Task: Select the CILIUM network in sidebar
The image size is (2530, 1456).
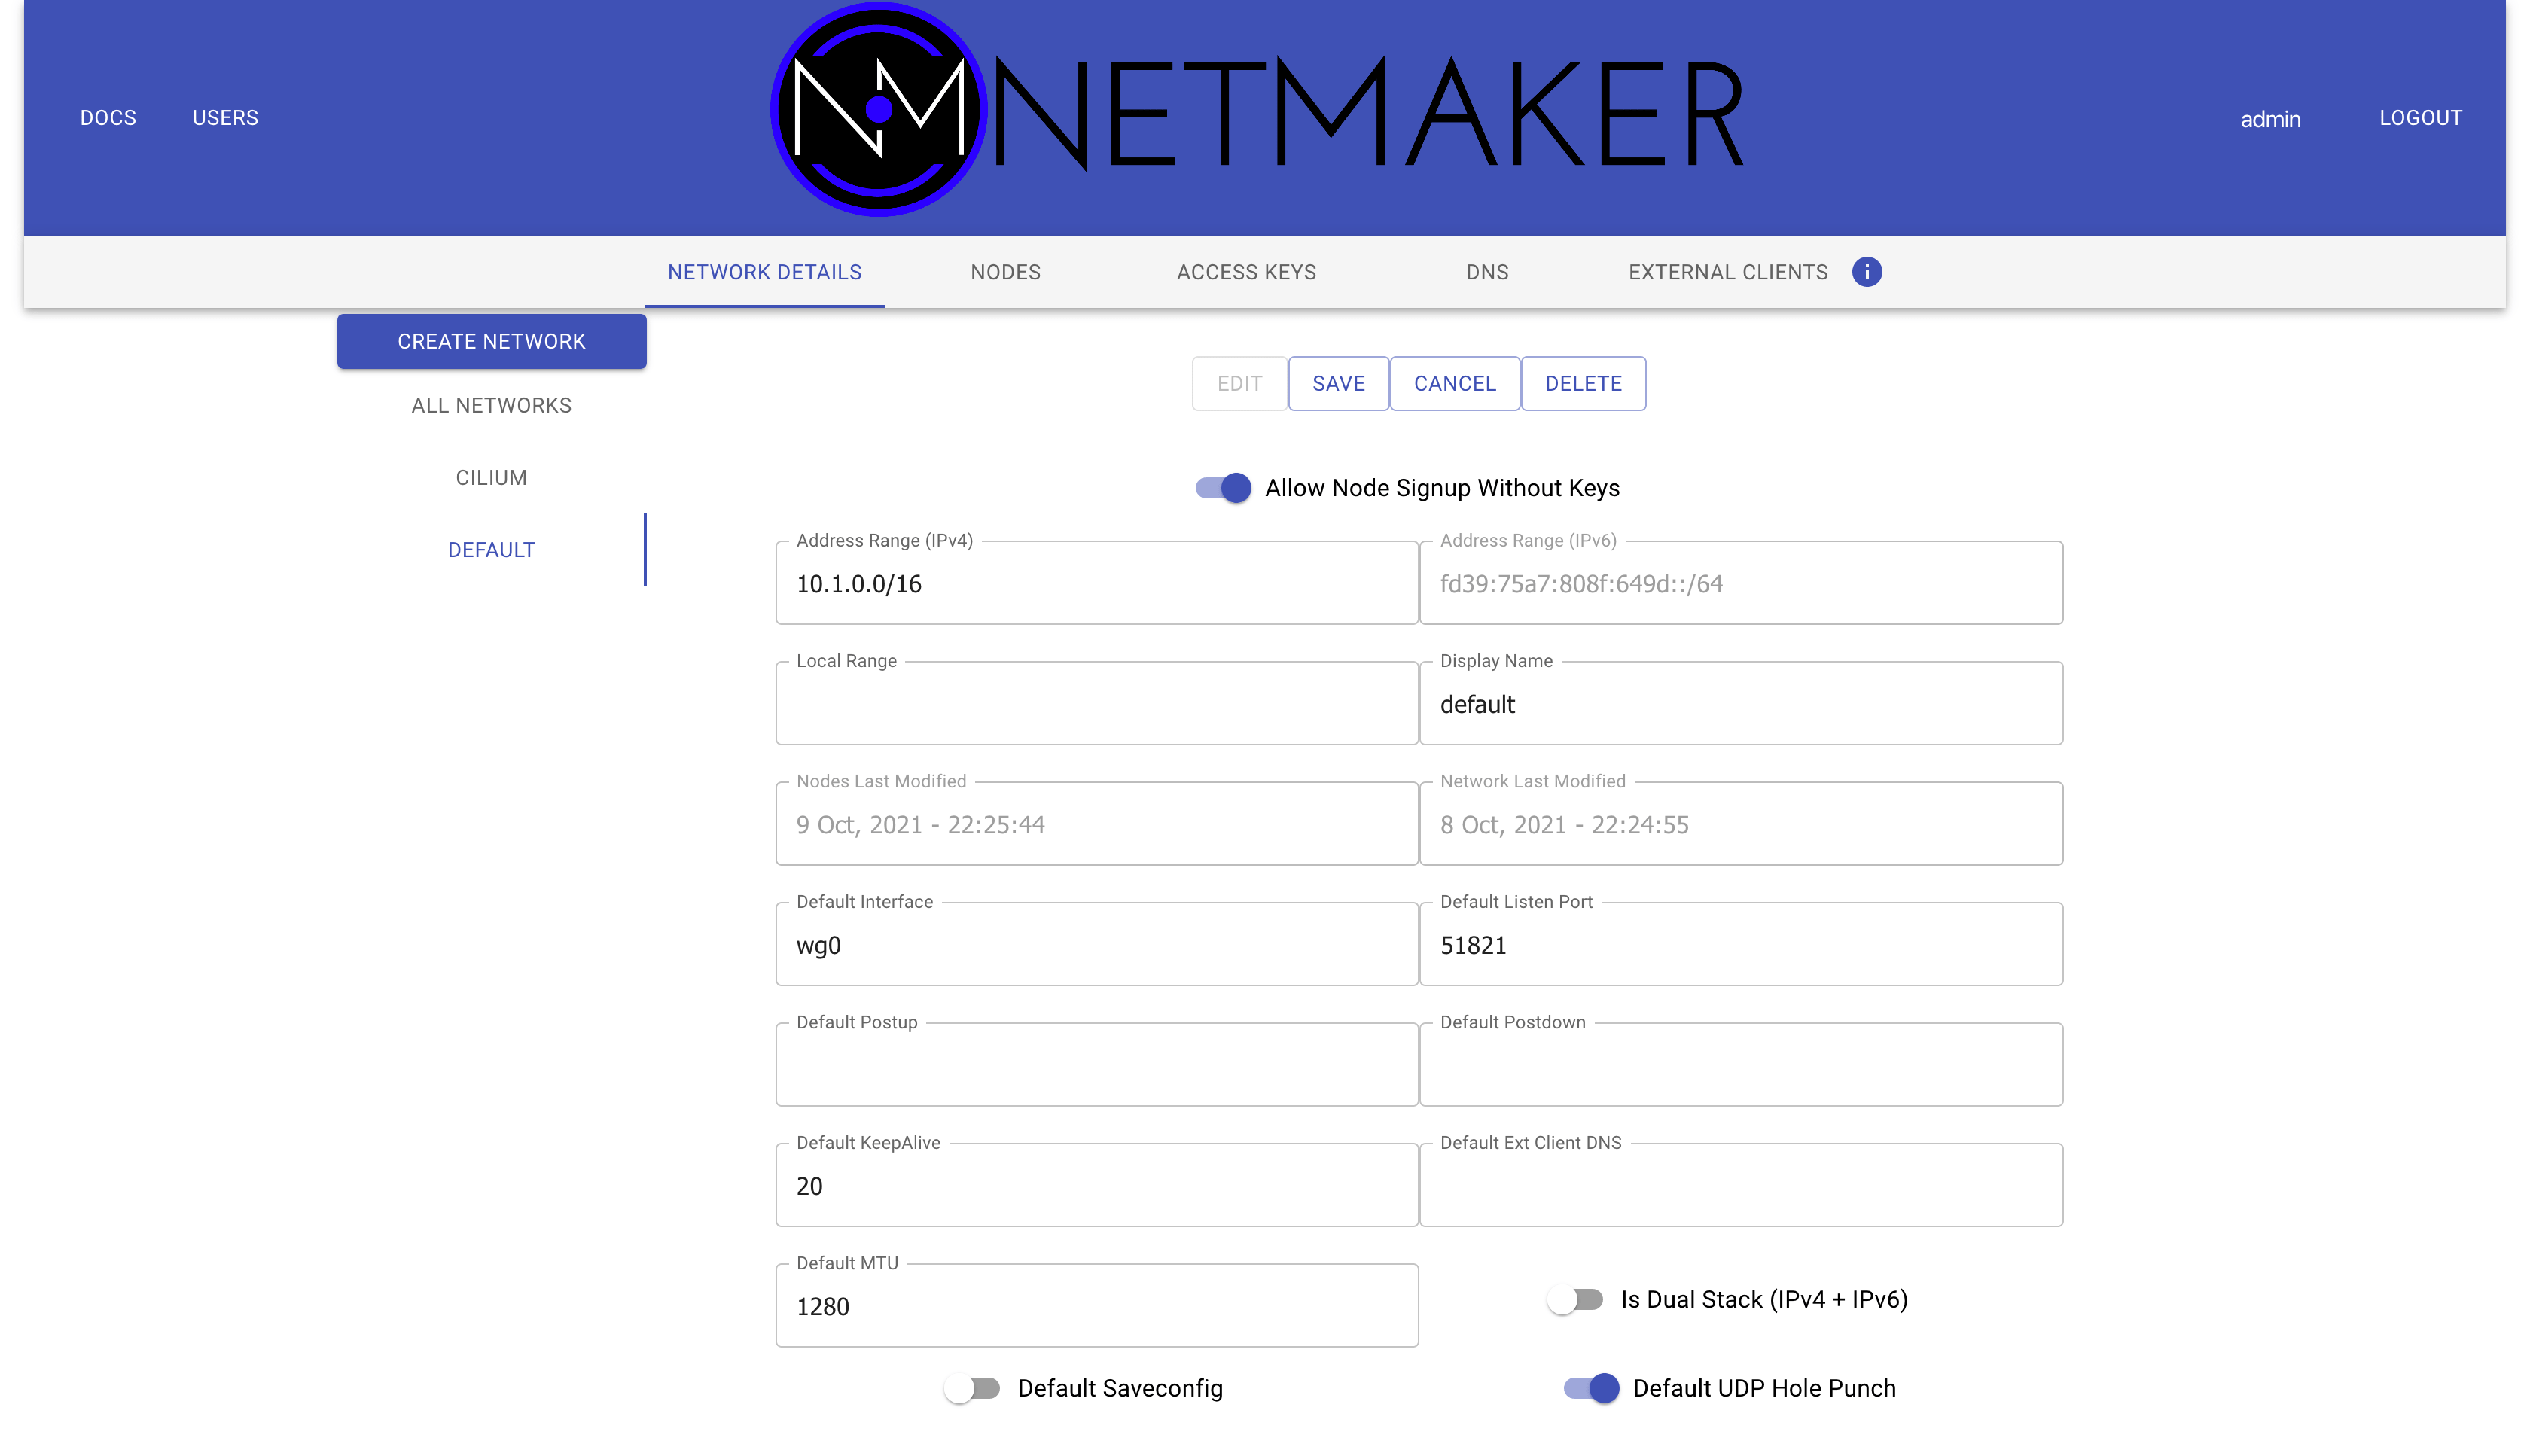Action: 491,477
